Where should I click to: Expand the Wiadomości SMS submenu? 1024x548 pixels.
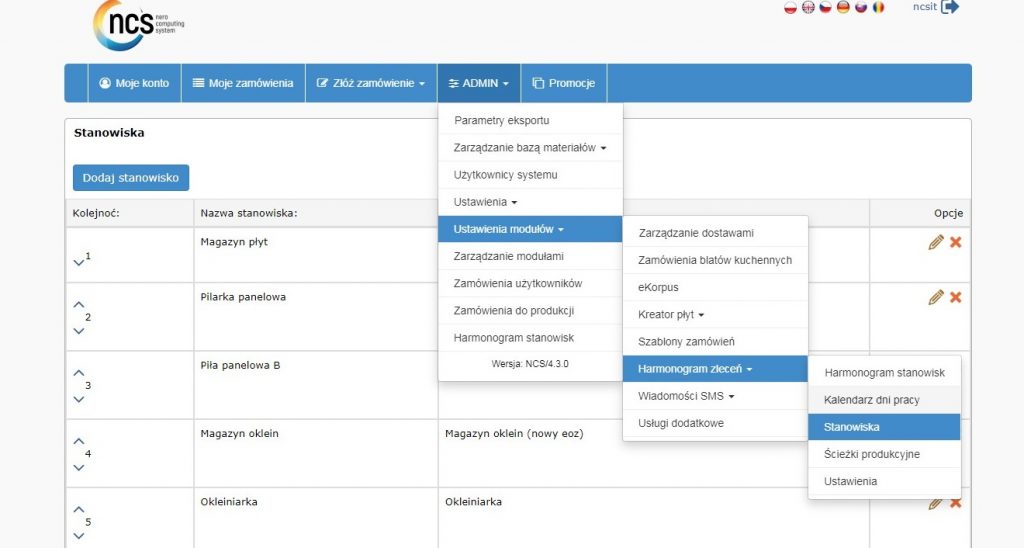click(686, 397)
